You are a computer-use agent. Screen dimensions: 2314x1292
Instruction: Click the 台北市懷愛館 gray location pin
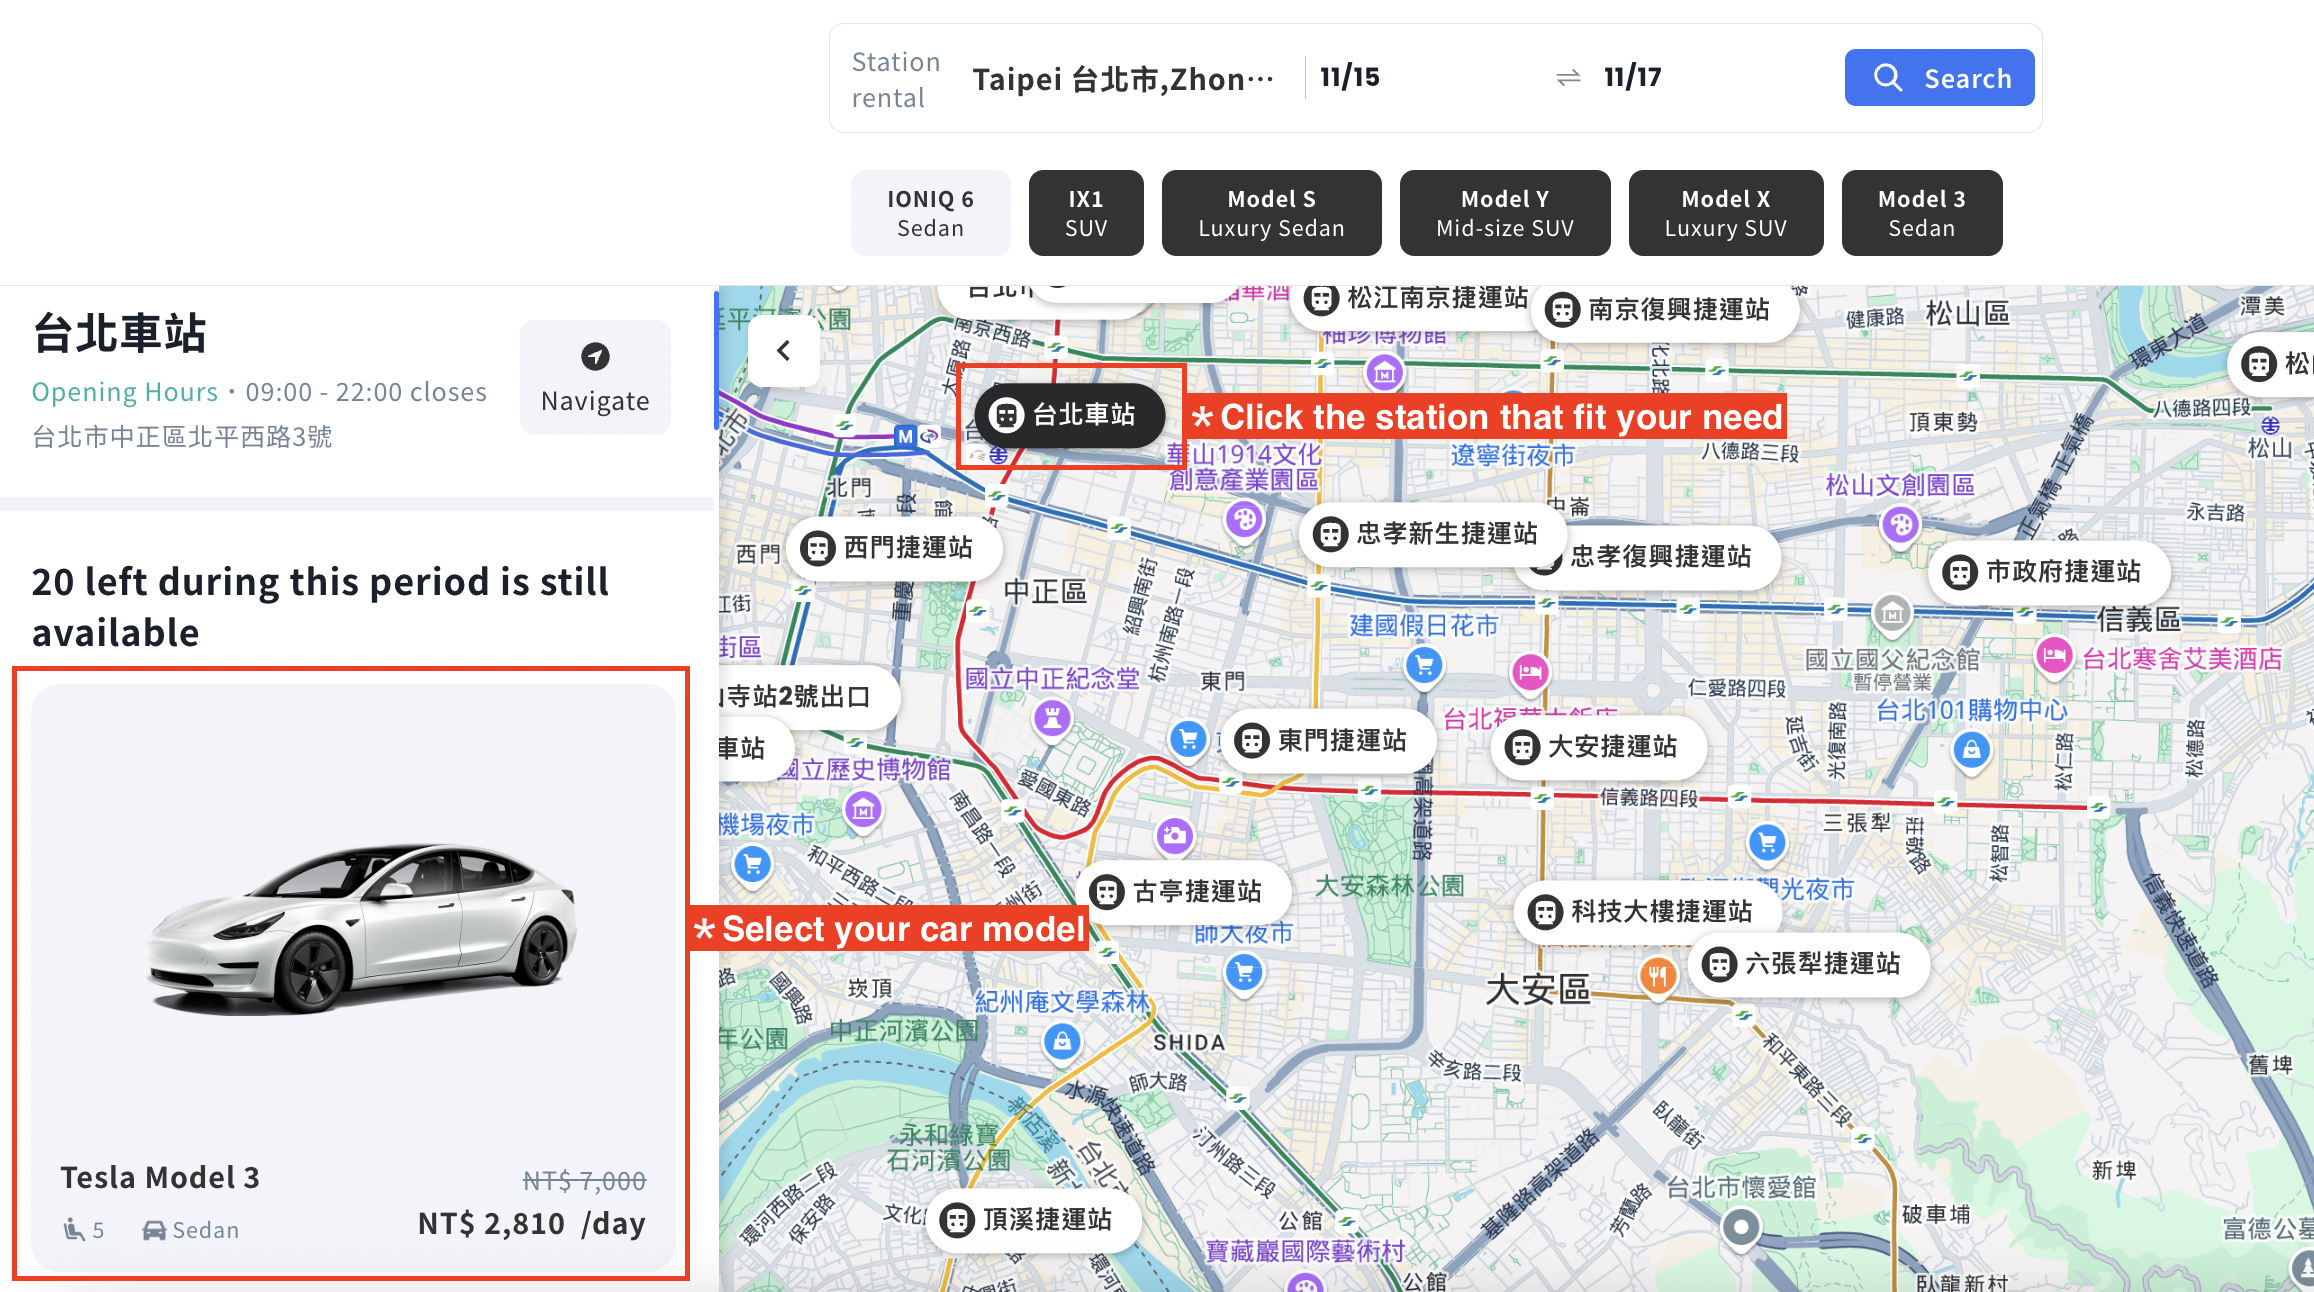pyautogui.click(x=1741, y=1228)
